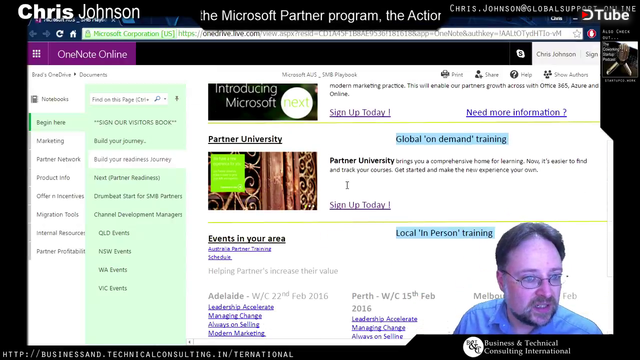Go to browser home icon
Screen dimensions: 640x360
coord(73,34)
